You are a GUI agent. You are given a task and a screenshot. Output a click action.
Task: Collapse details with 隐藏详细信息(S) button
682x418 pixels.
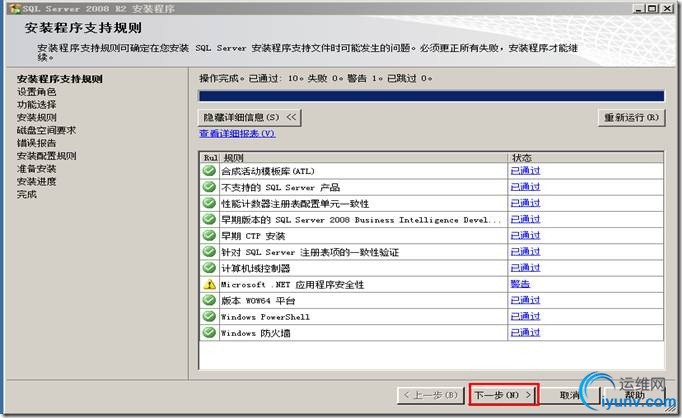pyautogui.click(x=250, y=117)
